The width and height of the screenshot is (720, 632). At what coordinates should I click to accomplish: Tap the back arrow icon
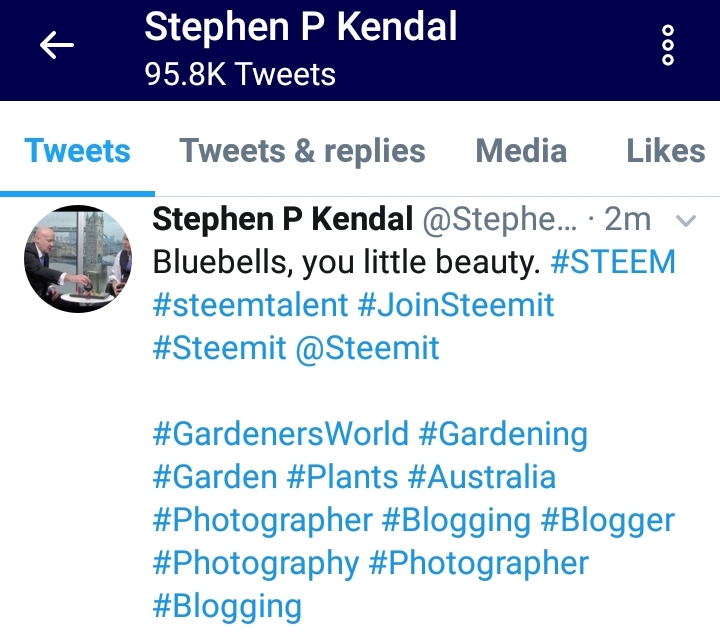[56, 45]
